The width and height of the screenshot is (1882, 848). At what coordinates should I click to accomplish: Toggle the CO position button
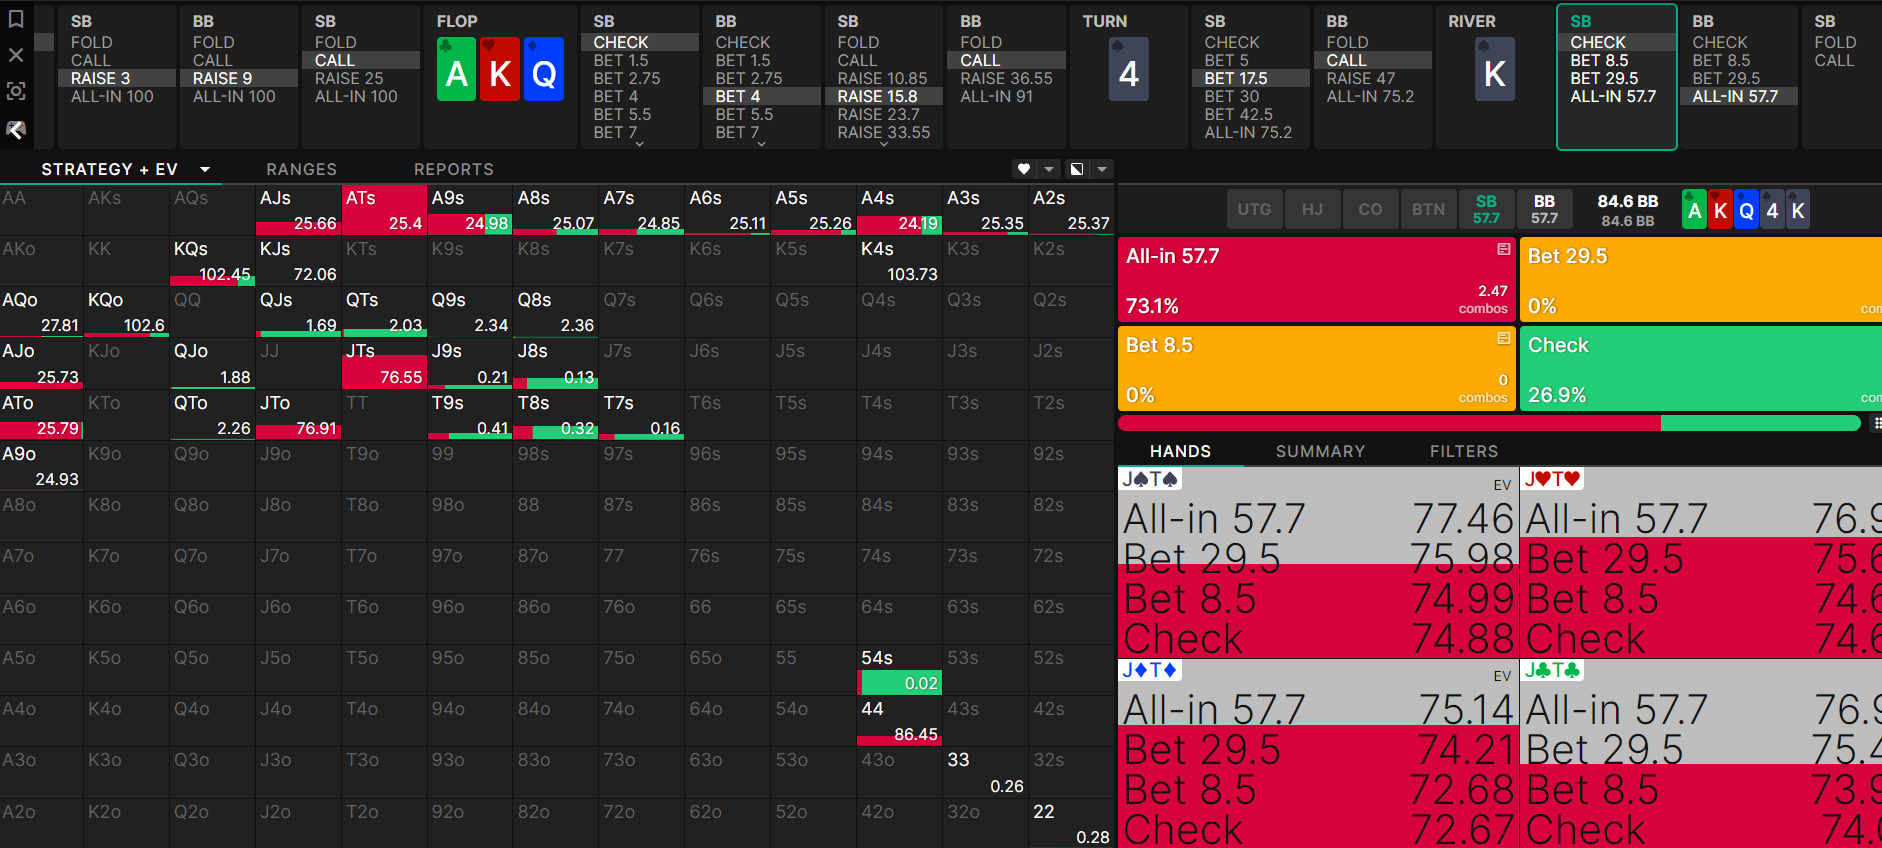1370,209
